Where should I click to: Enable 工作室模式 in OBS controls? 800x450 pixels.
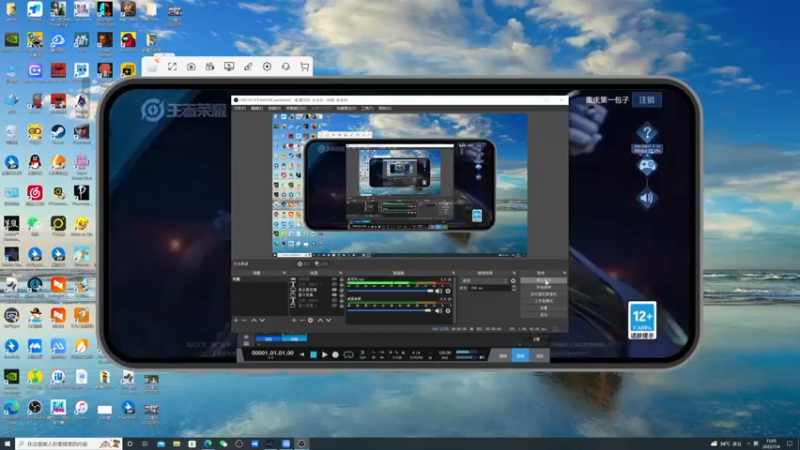pos(543,301)
